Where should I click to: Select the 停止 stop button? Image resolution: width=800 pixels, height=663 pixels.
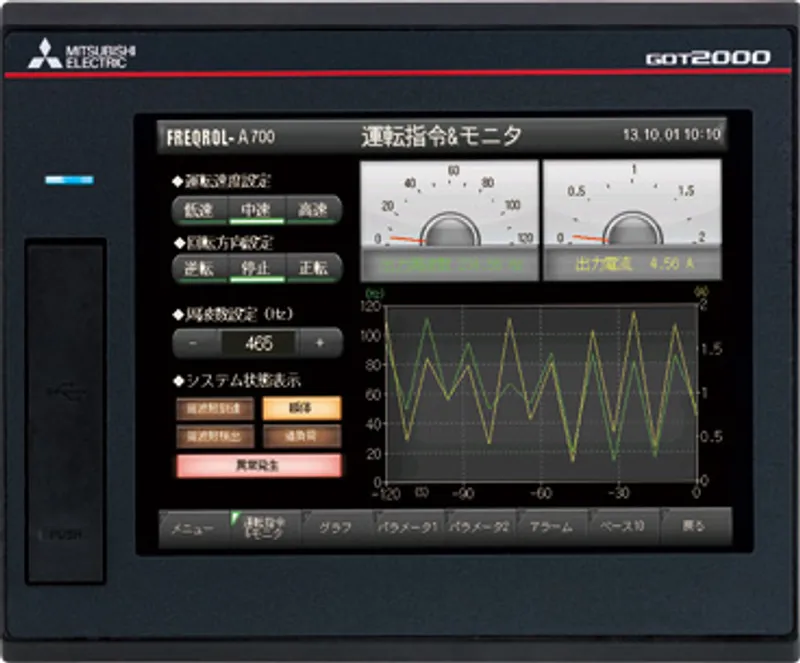click(256, 268)
